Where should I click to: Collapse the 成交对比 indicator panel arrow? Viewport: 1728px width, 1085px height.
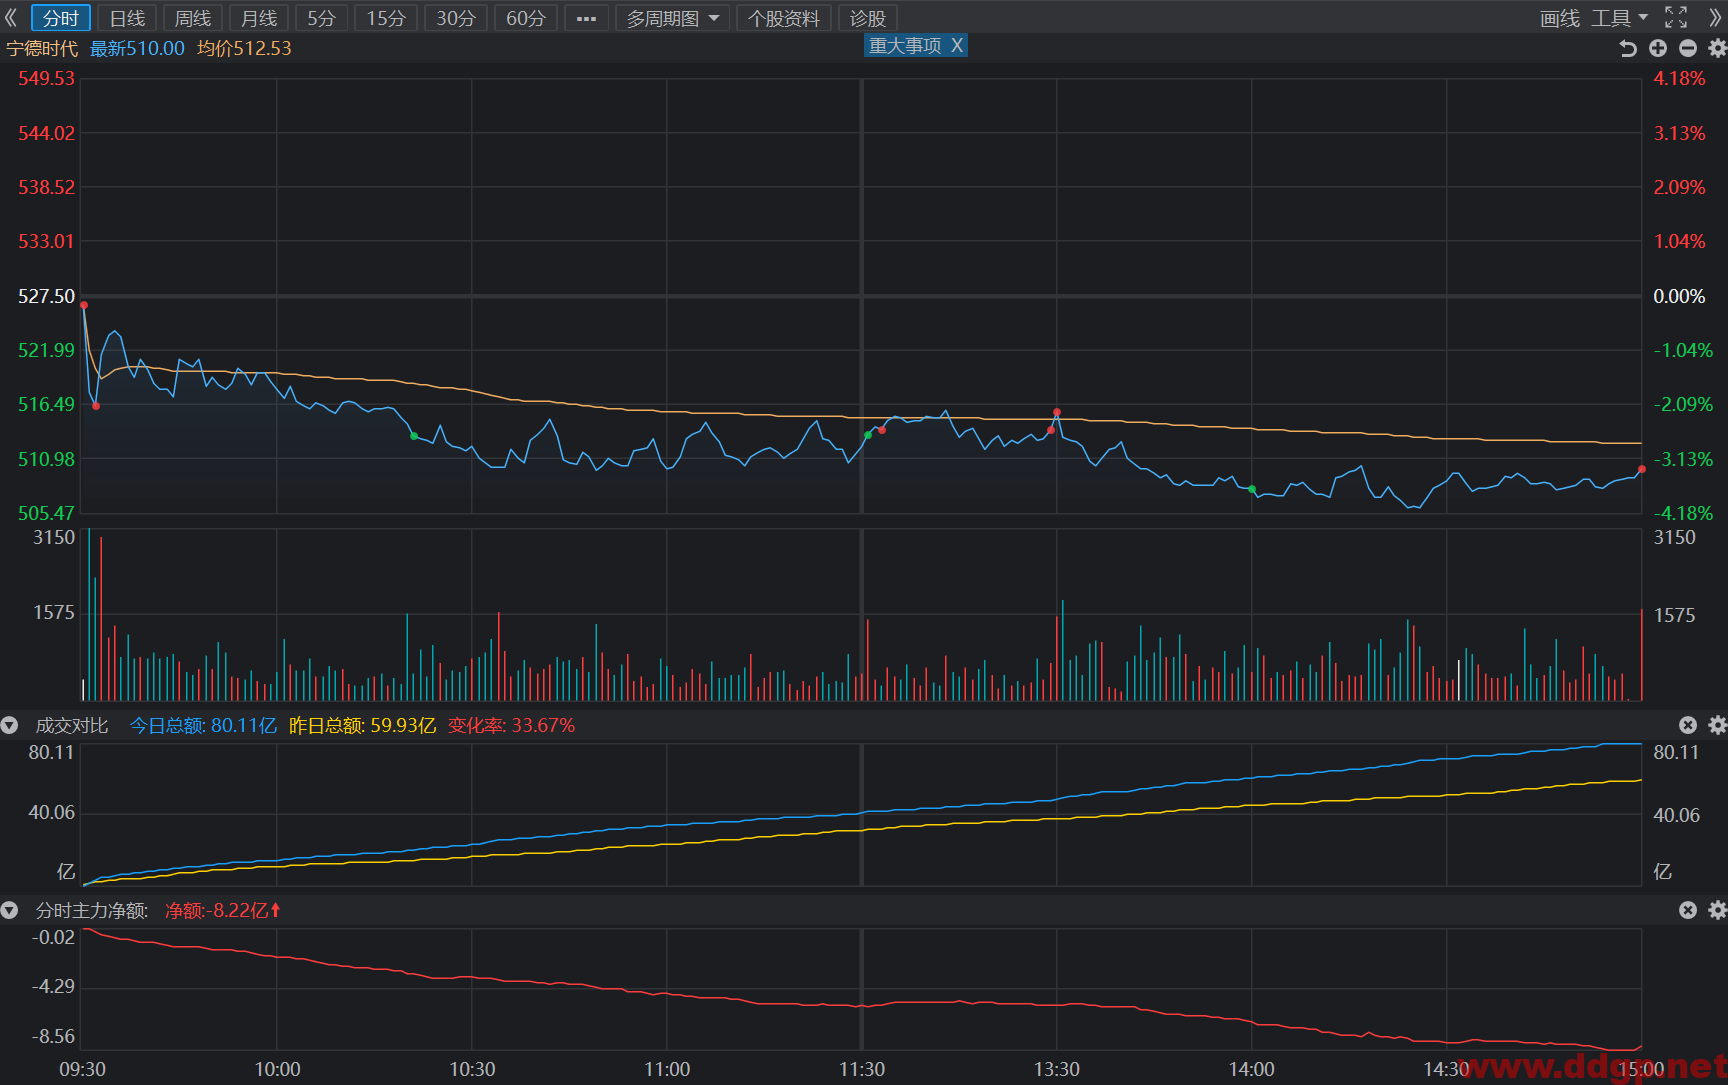pos(10,725)
